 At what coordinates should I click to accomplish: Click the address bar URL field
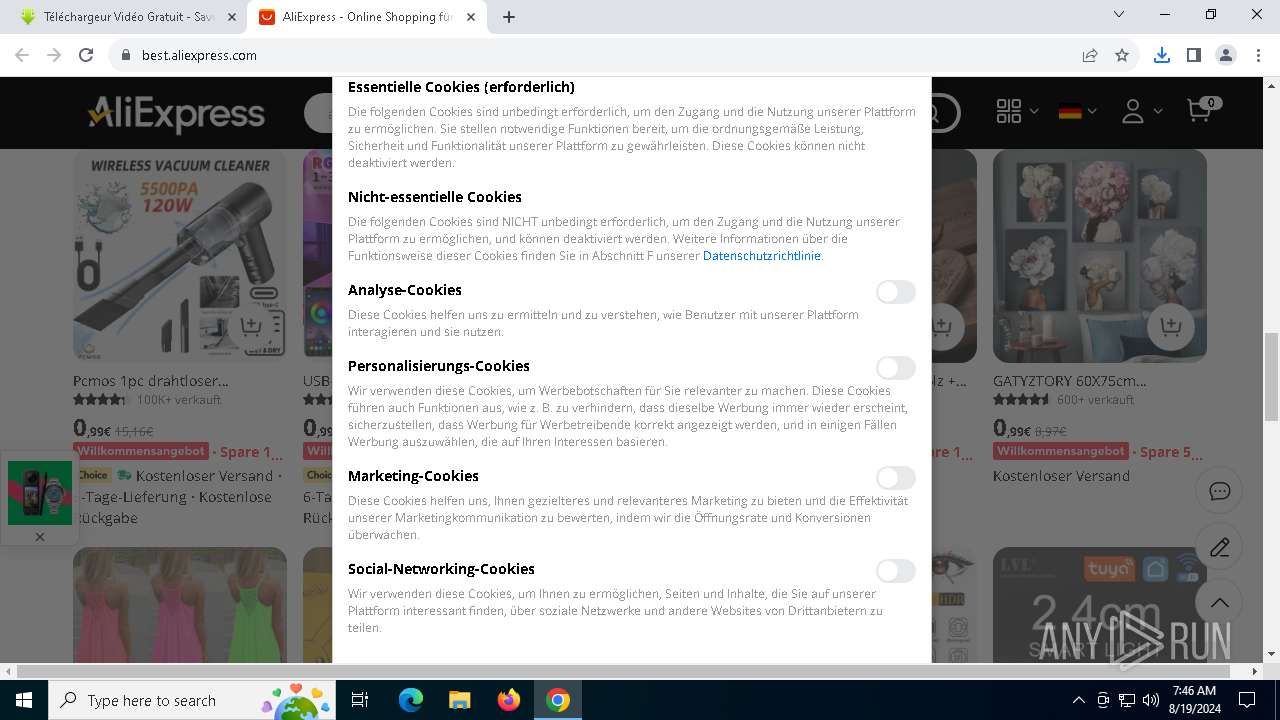tap(600, 55)
